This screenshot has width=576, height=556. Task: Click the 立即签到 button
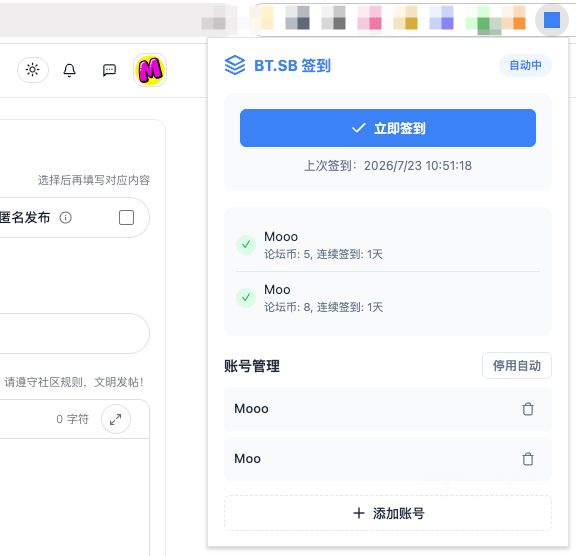(x=388, y=128)
